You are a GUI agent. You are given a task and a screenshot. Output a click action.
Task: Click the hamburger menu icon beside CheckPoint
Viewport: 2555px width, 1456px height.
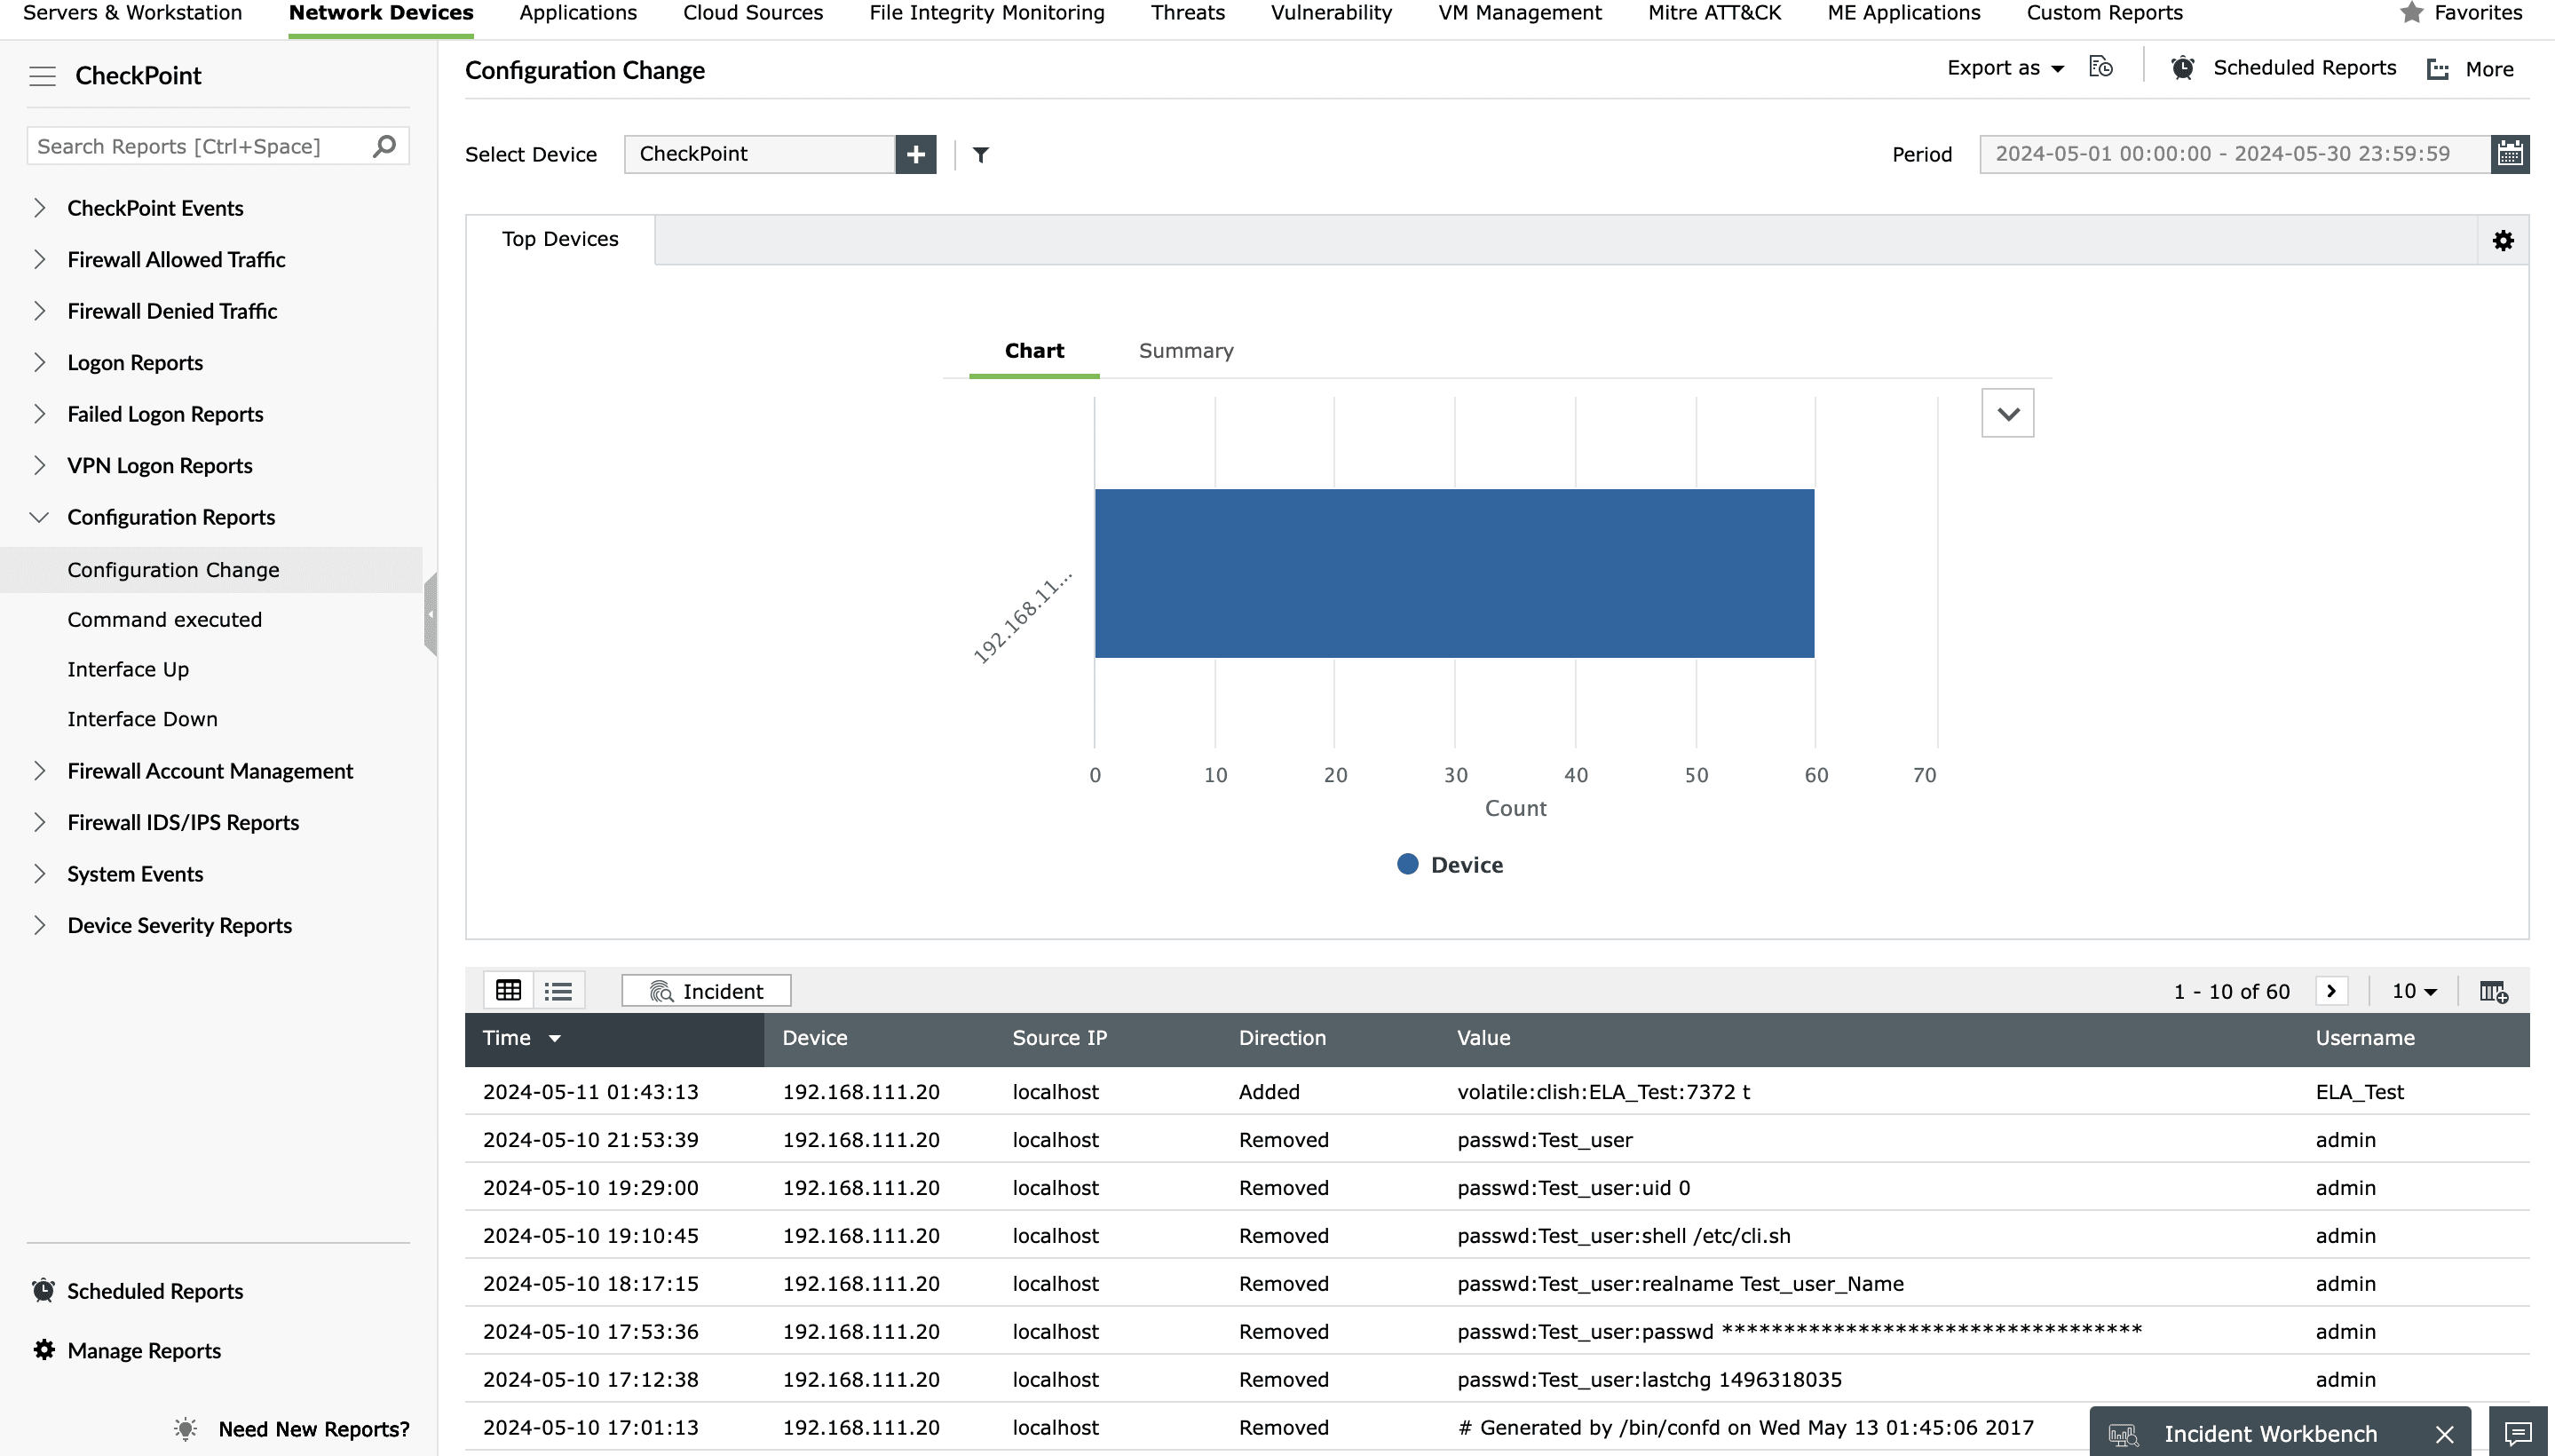(x=42, y=76)
